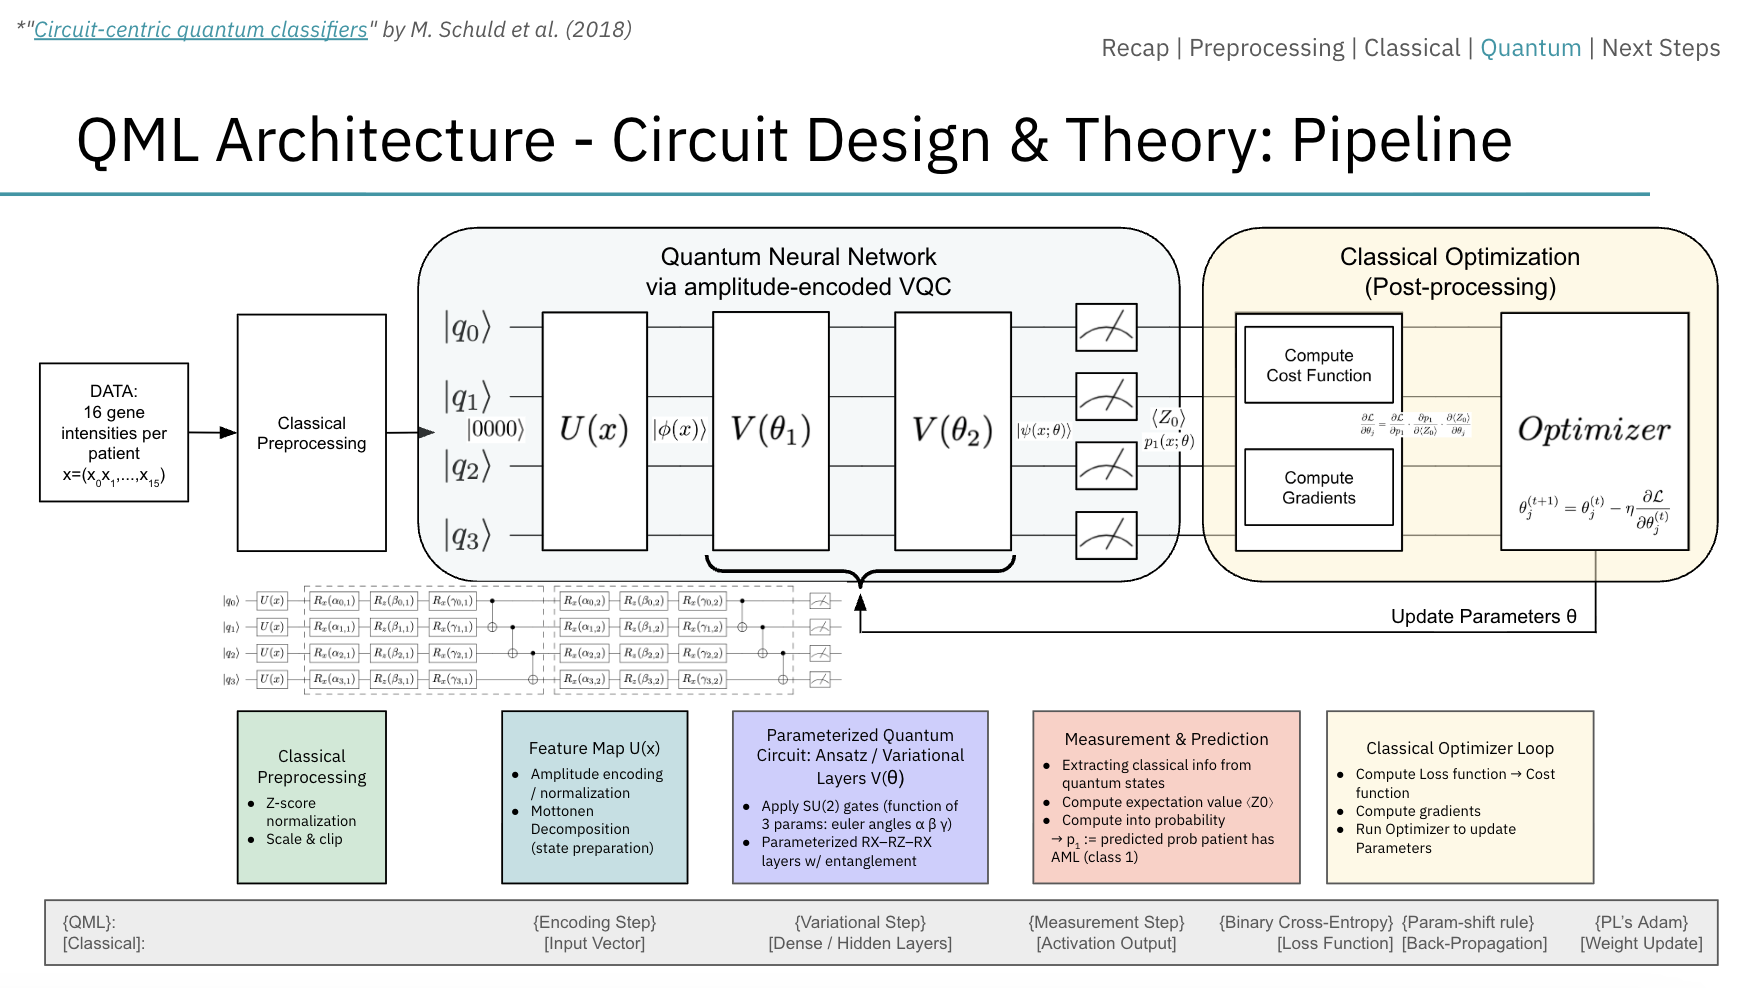This screenshot has height=988, width=1760.
Task: Click the |φ(x)⟩ encoded state label
Action: [680, 430]
